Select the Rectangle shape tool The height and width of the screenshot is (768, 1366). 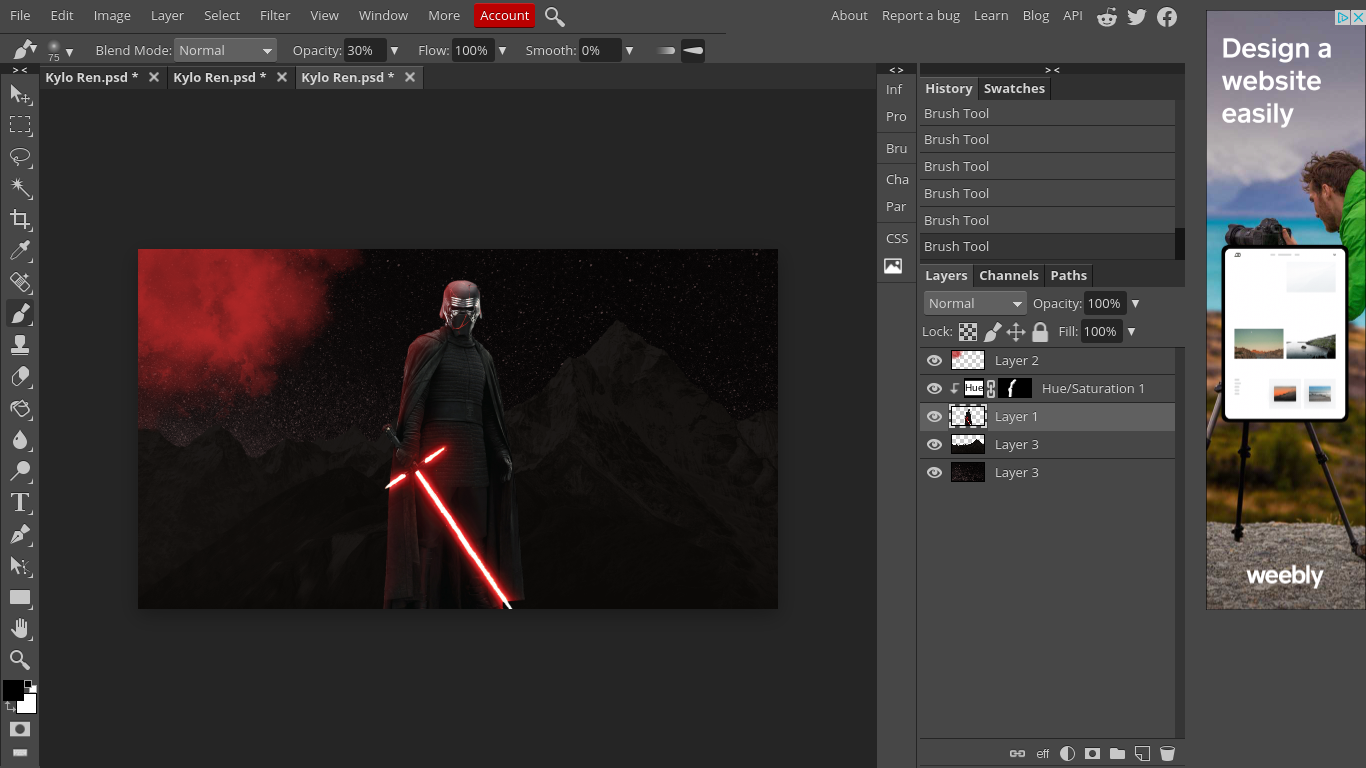[20, 598]
